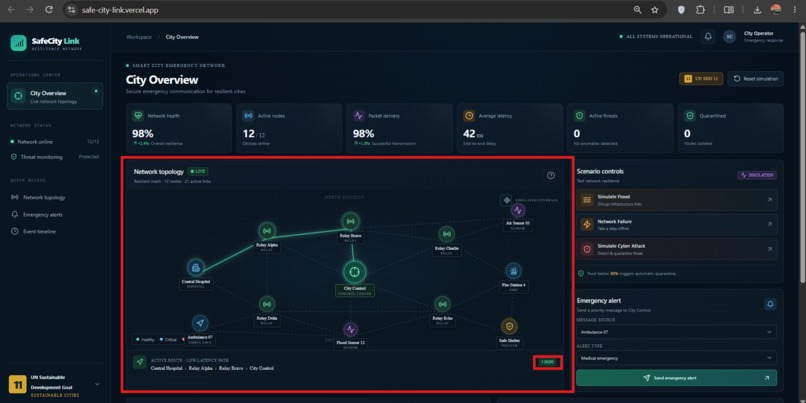Click the UN SDG 11 badge
The height and width of the screenshot is (403, 806).
pyautogui.click(x=701, y=79)
